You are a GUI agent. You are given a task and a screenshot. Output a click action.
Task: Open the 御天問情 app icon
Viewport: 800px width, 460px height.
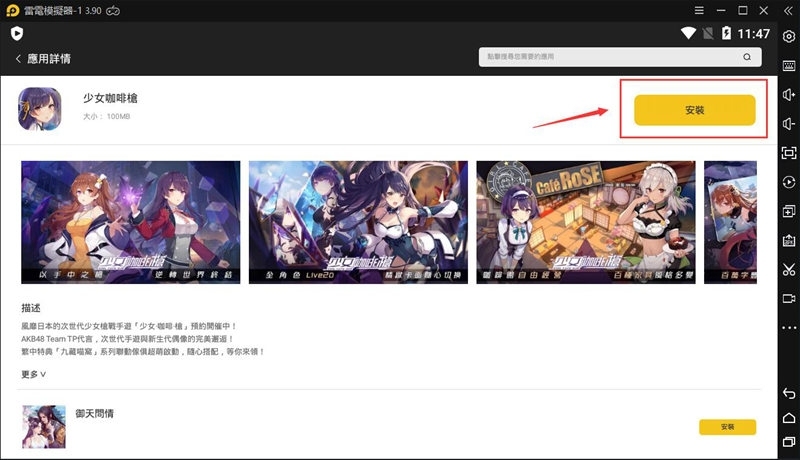(44, 427)
